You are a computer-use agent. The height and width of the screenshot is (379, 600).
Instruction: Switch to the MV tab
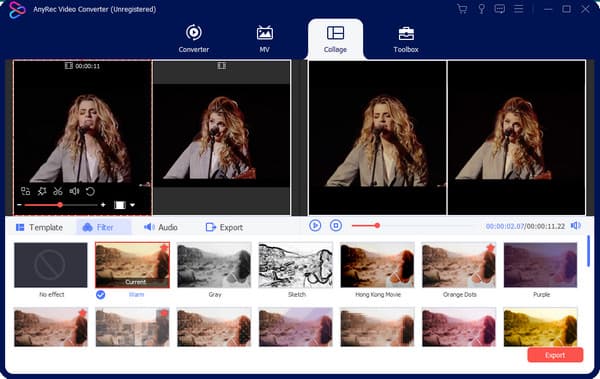click(264, 39)
